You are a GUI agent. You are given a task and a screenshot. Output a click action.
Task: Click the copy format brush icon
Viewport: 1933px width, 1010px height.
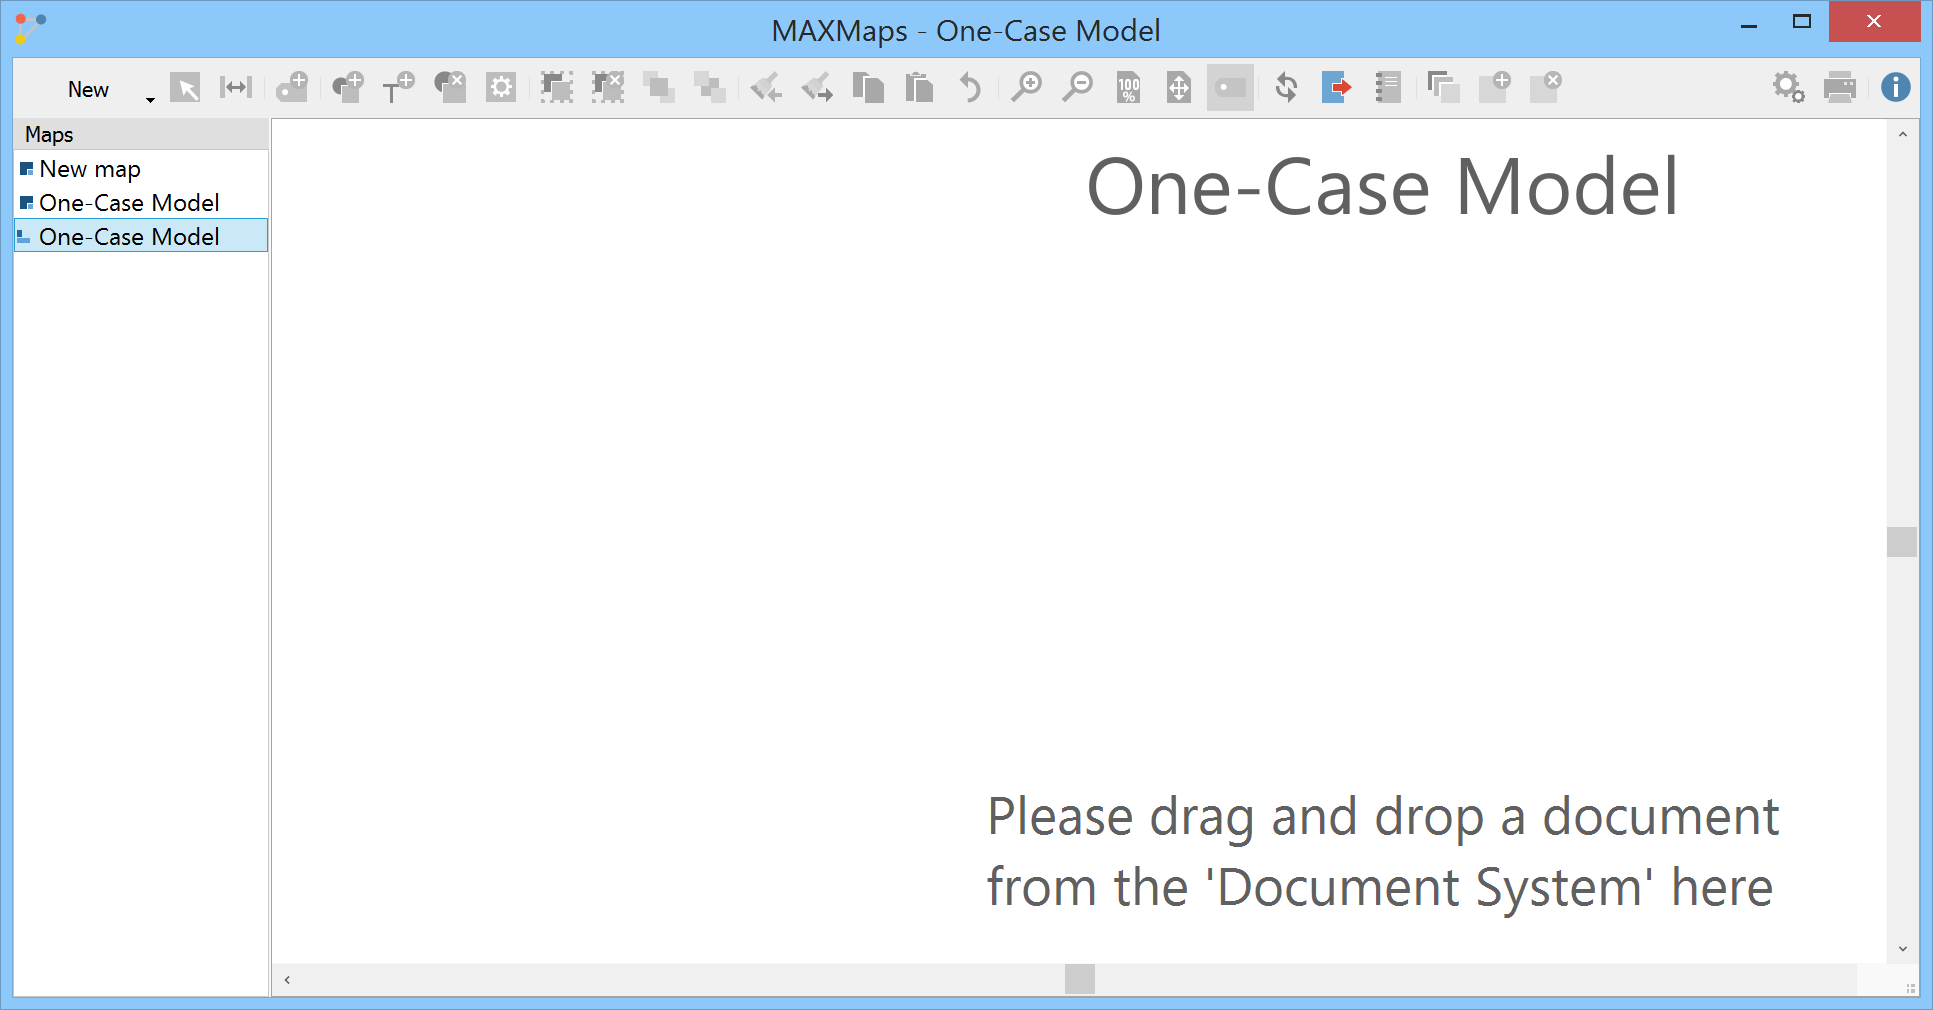pyautogui.click(x=767, y=88)
